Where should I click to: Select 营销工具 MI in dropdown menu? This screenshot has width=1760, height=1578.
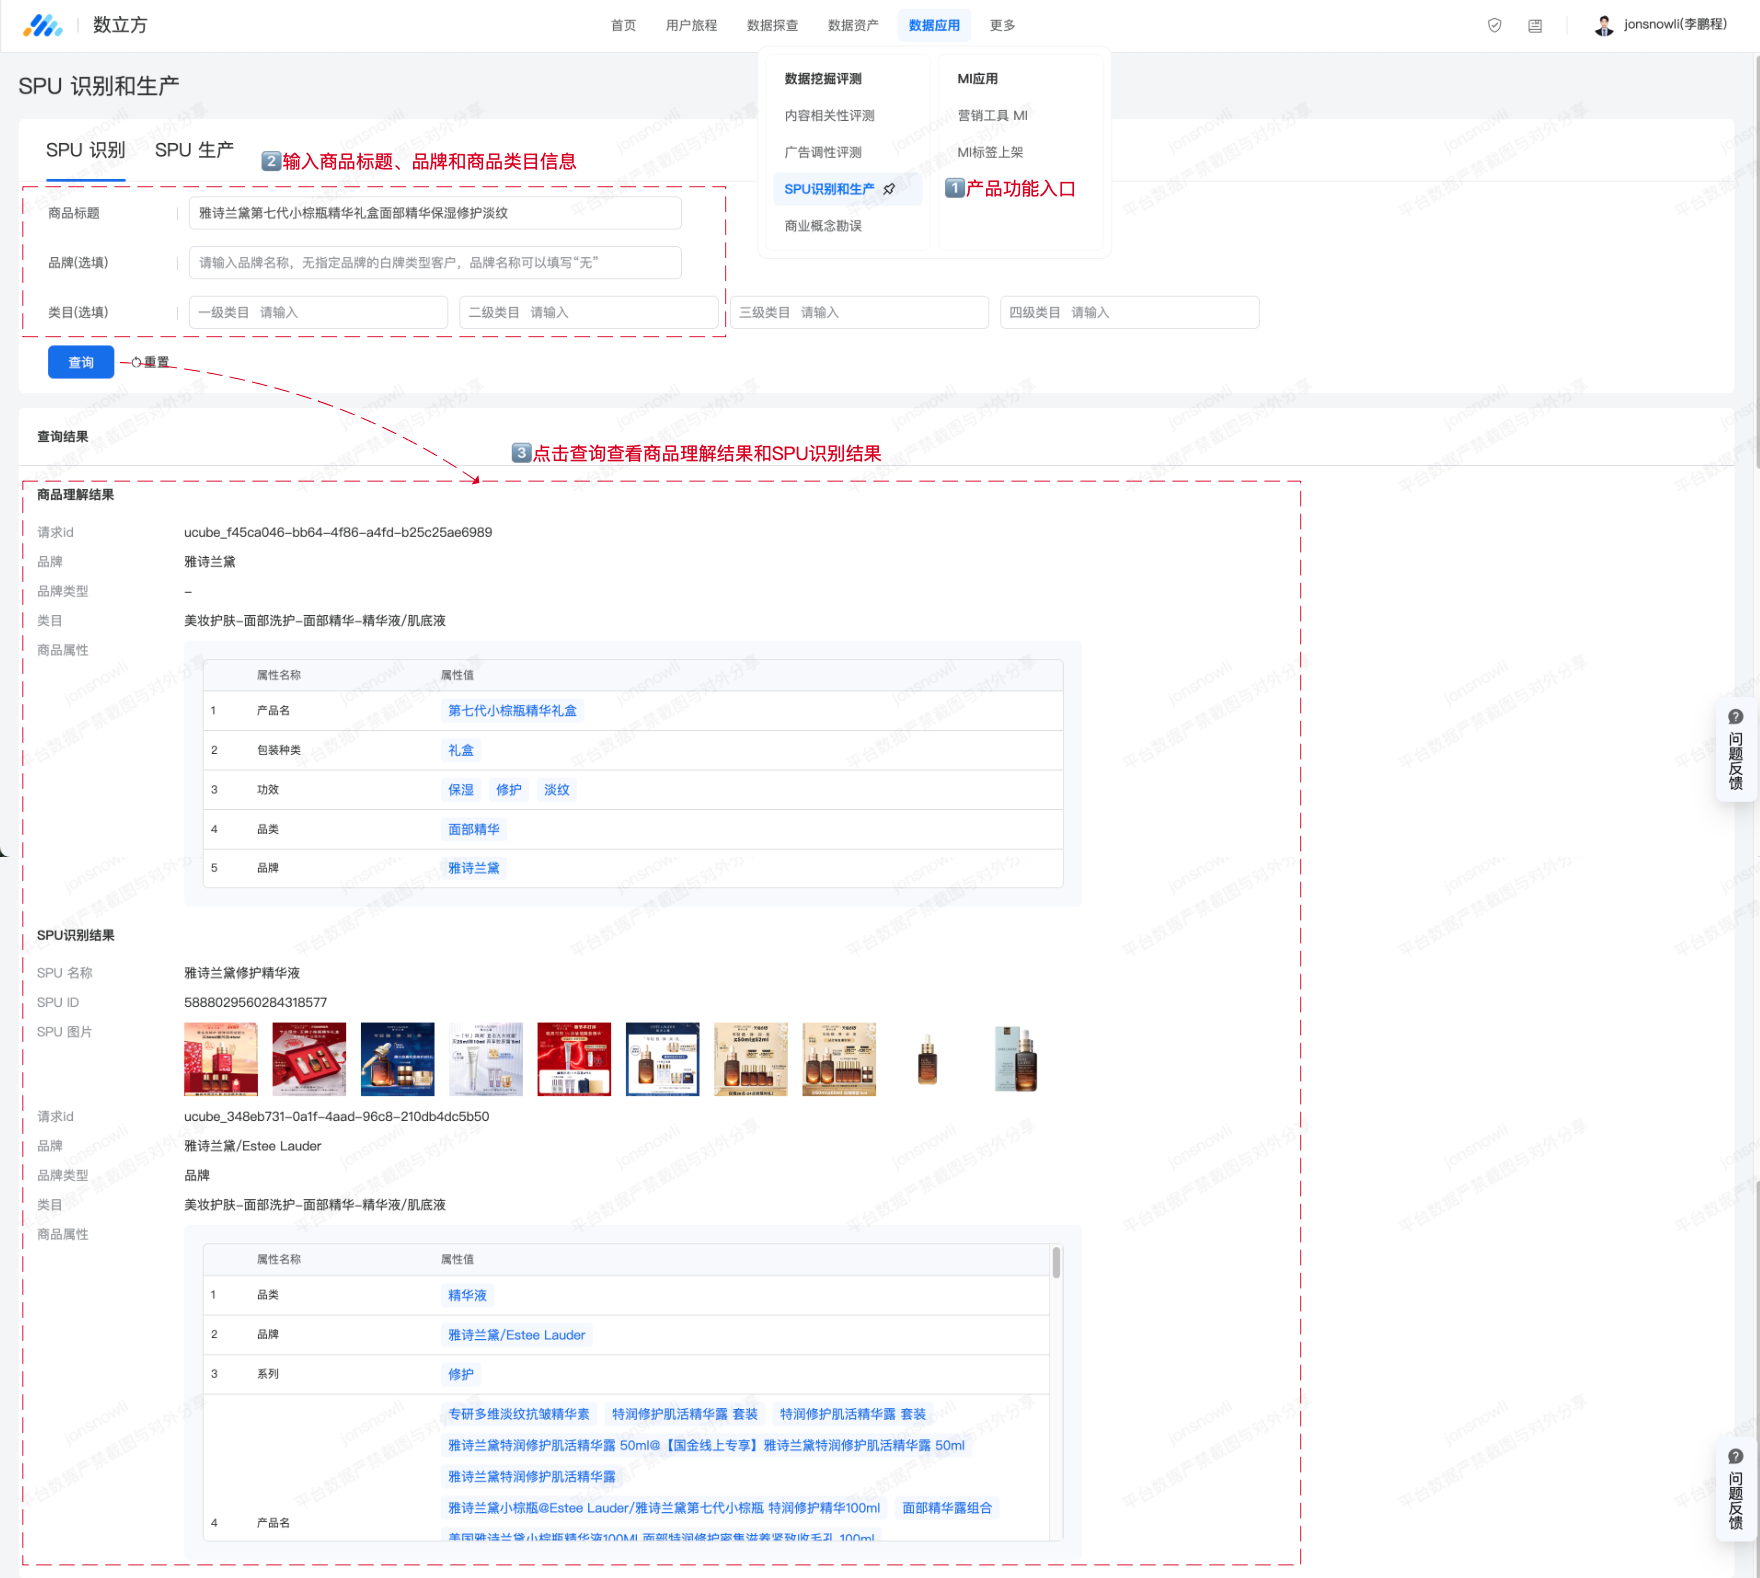click(x=992, y=116)
